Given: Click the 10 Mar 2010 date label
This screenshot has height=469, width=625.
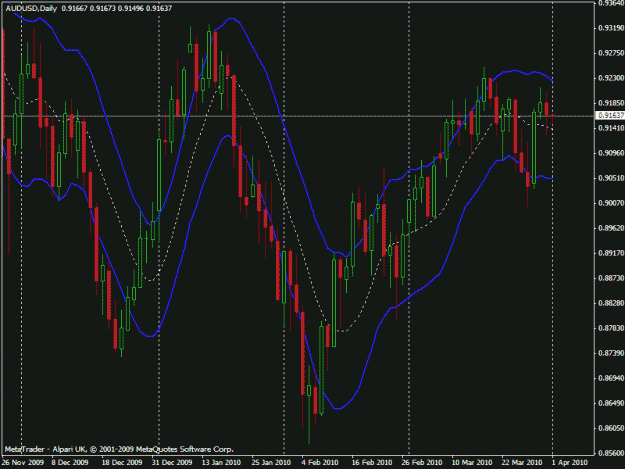Looking at the screenshot, I should (472, 463).
